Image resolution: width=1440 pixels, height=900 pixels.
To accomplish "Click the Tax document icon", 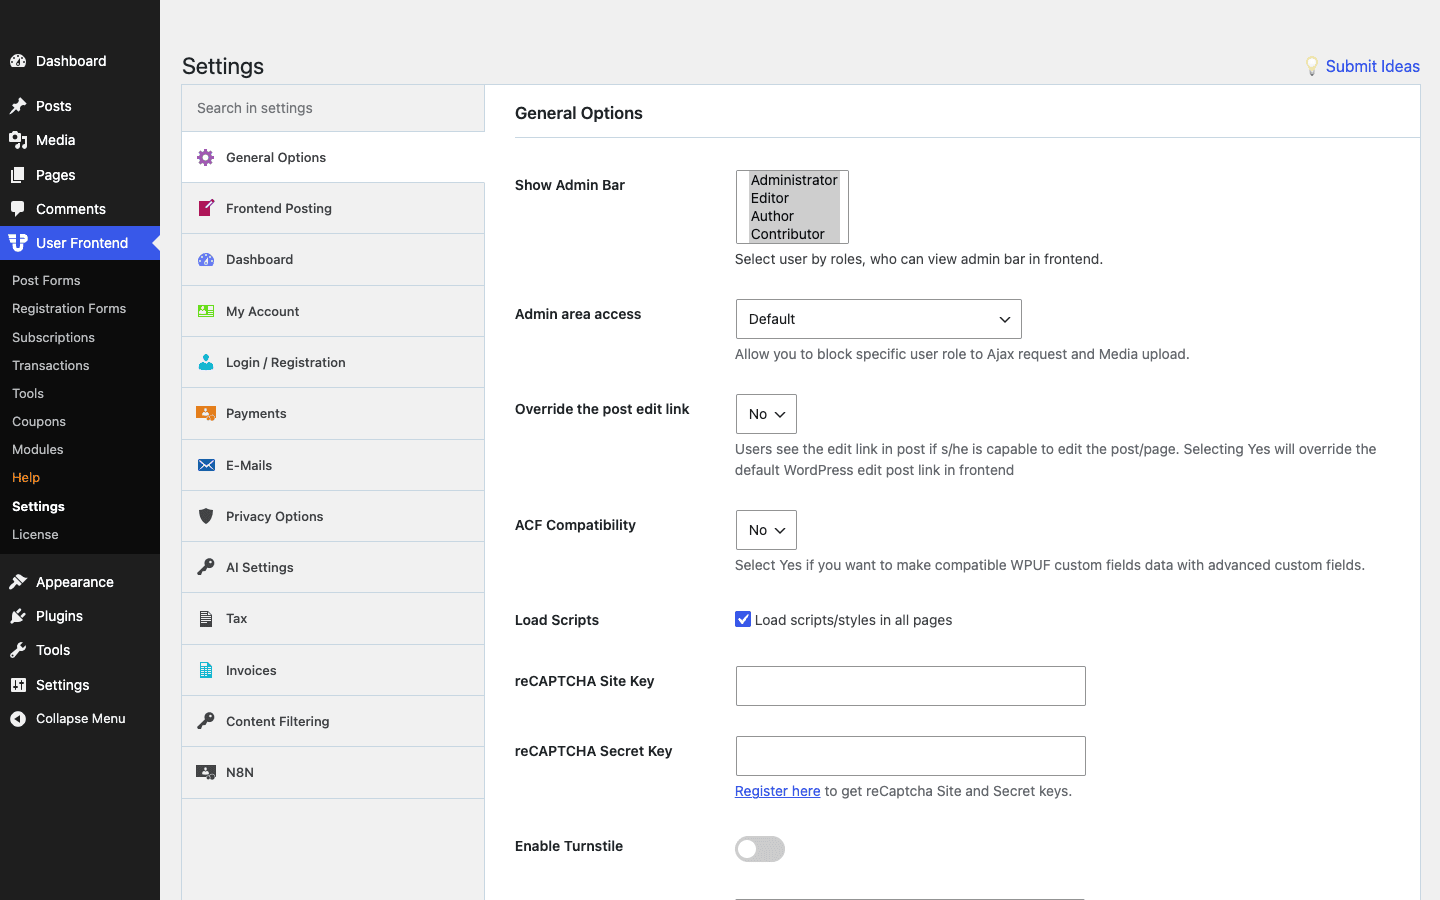I will 206,619.
